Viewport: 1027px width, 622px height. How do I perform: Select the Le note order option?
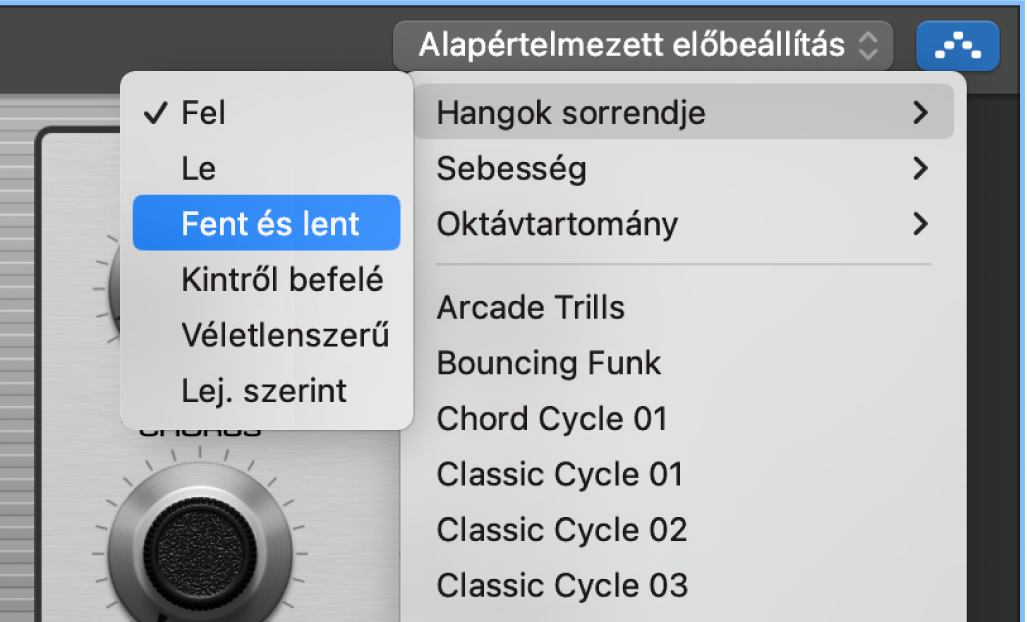197,168
